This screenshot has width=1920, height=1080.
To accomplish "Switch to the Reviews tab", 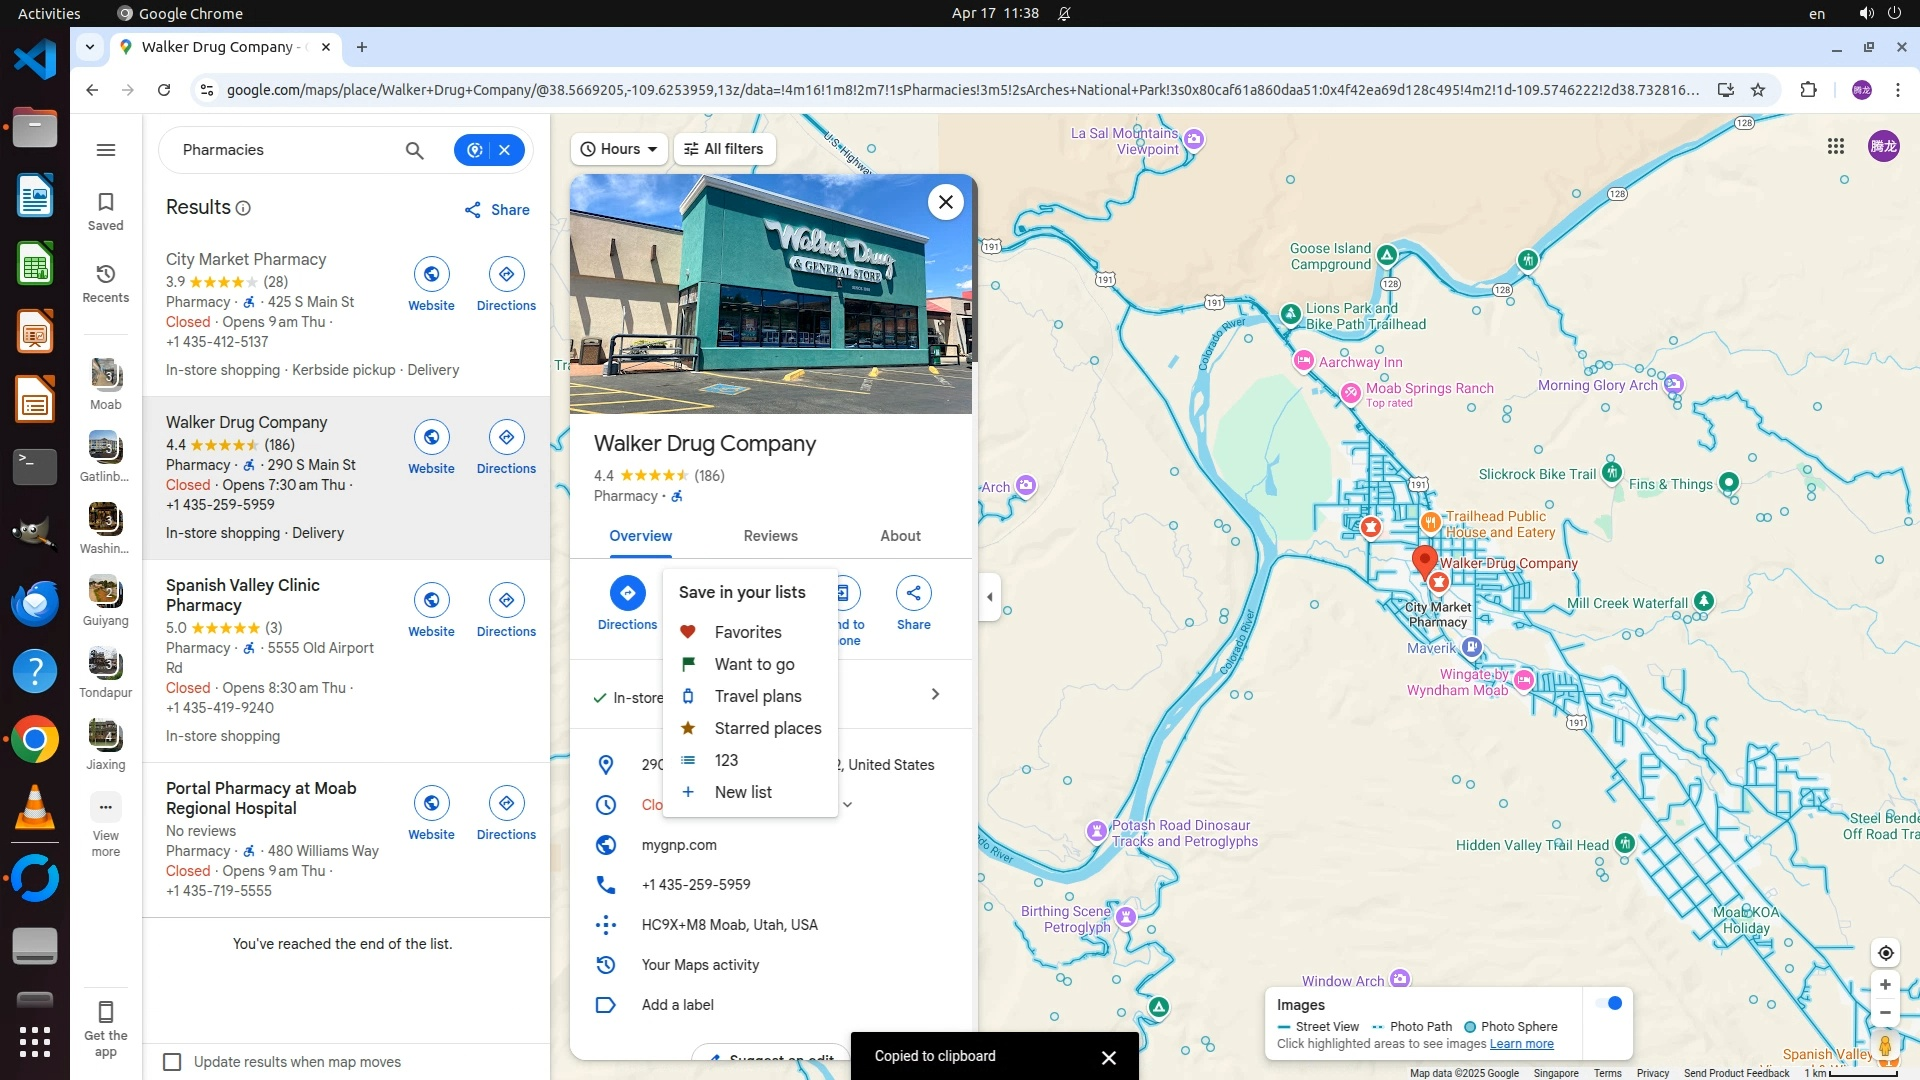I will (x=770, y=536).
